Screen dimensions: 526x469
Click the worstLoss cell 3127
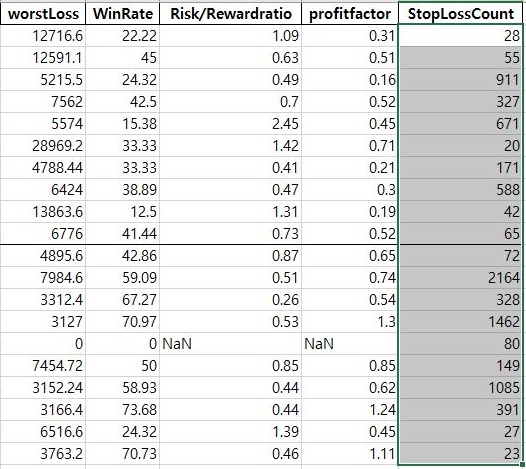[x=43, y=322]
